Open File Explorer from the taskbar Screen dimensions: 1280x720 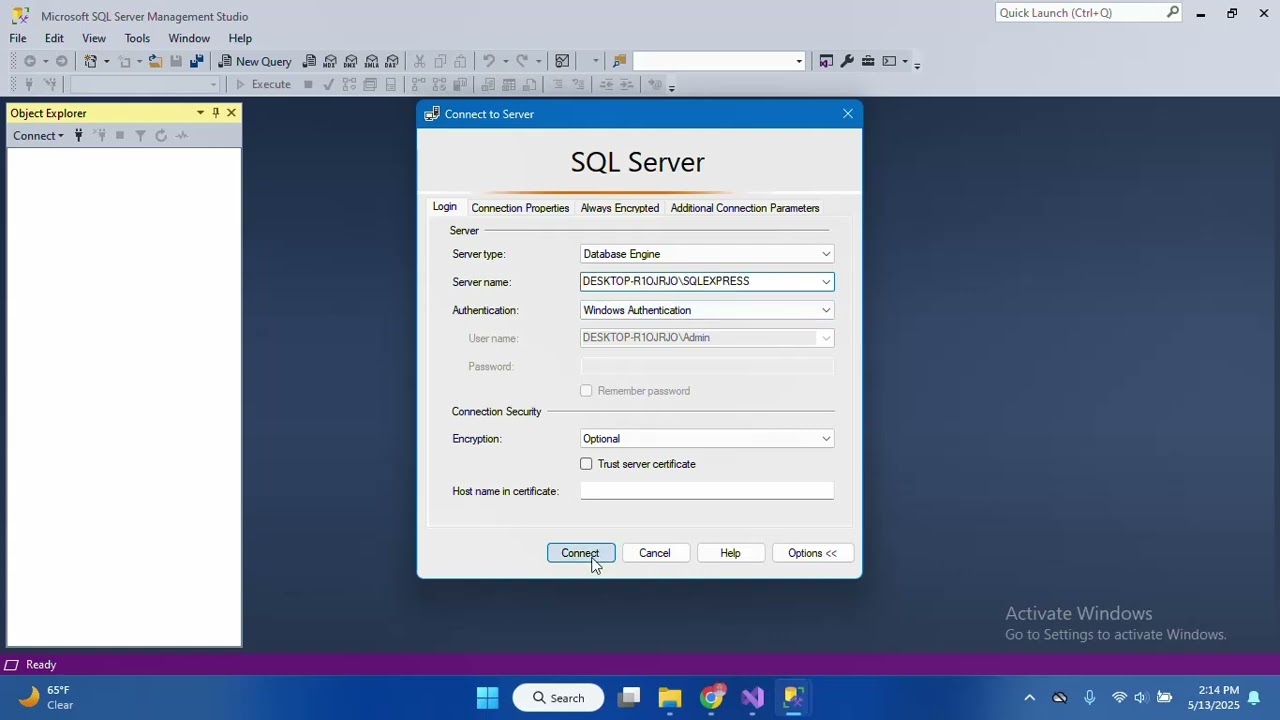670,698
